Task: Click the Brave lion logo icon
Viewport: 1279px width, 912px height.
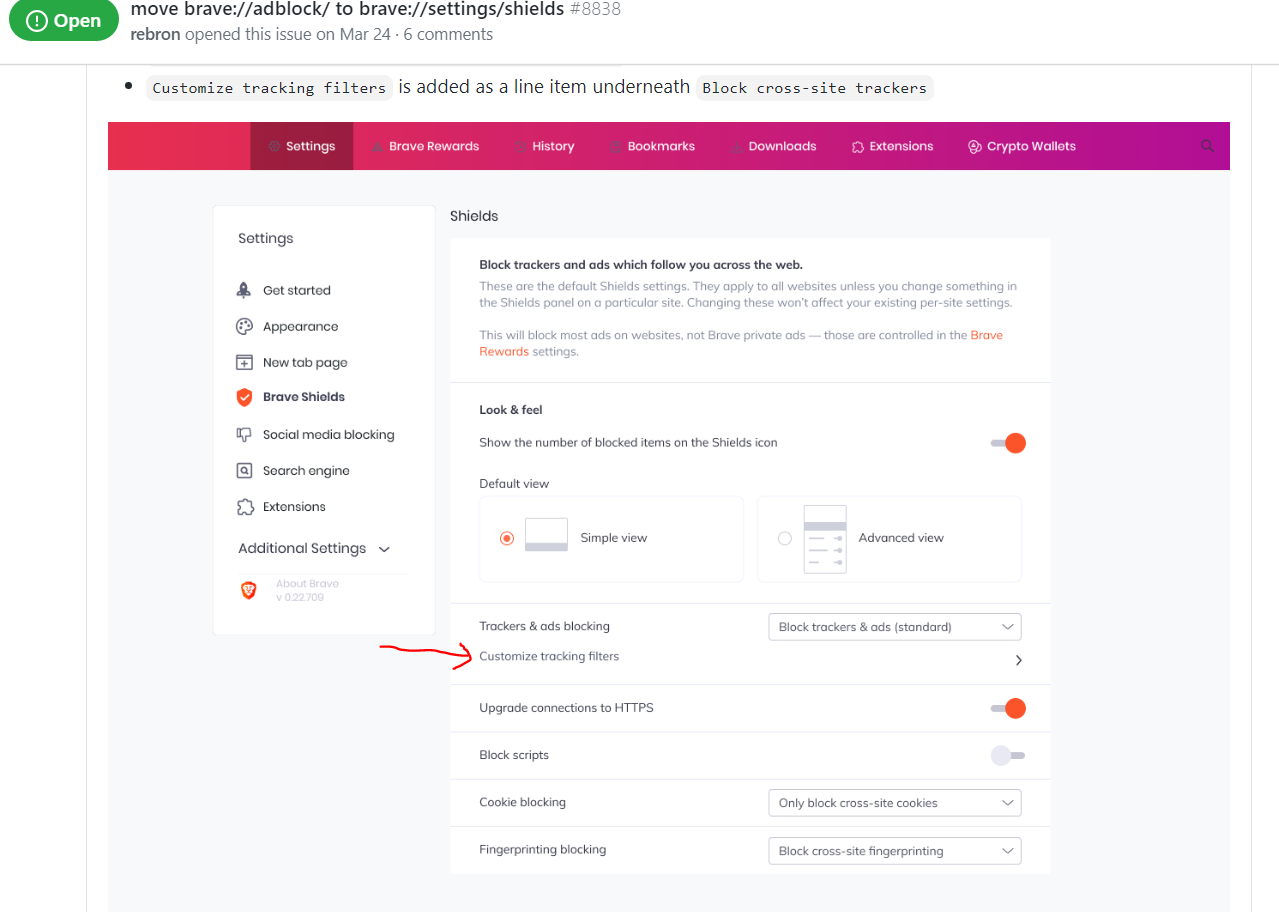Action: pos(249,590)
